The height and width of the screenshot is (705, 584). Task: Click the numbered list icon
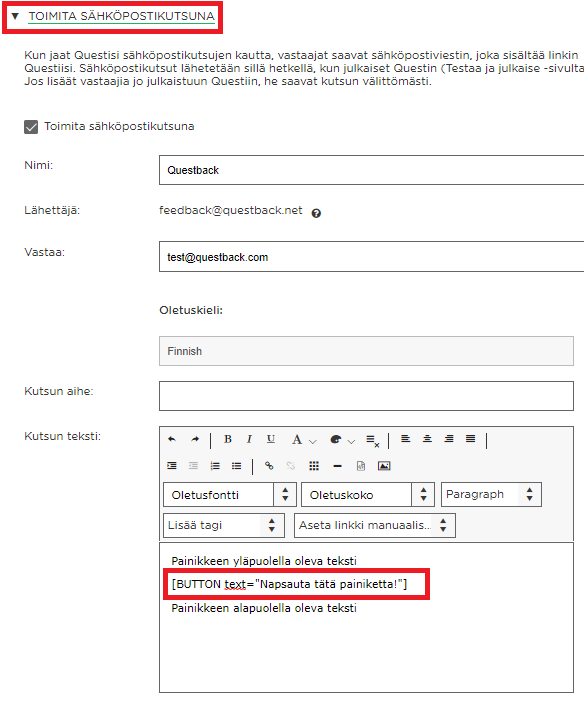[215, 466]
